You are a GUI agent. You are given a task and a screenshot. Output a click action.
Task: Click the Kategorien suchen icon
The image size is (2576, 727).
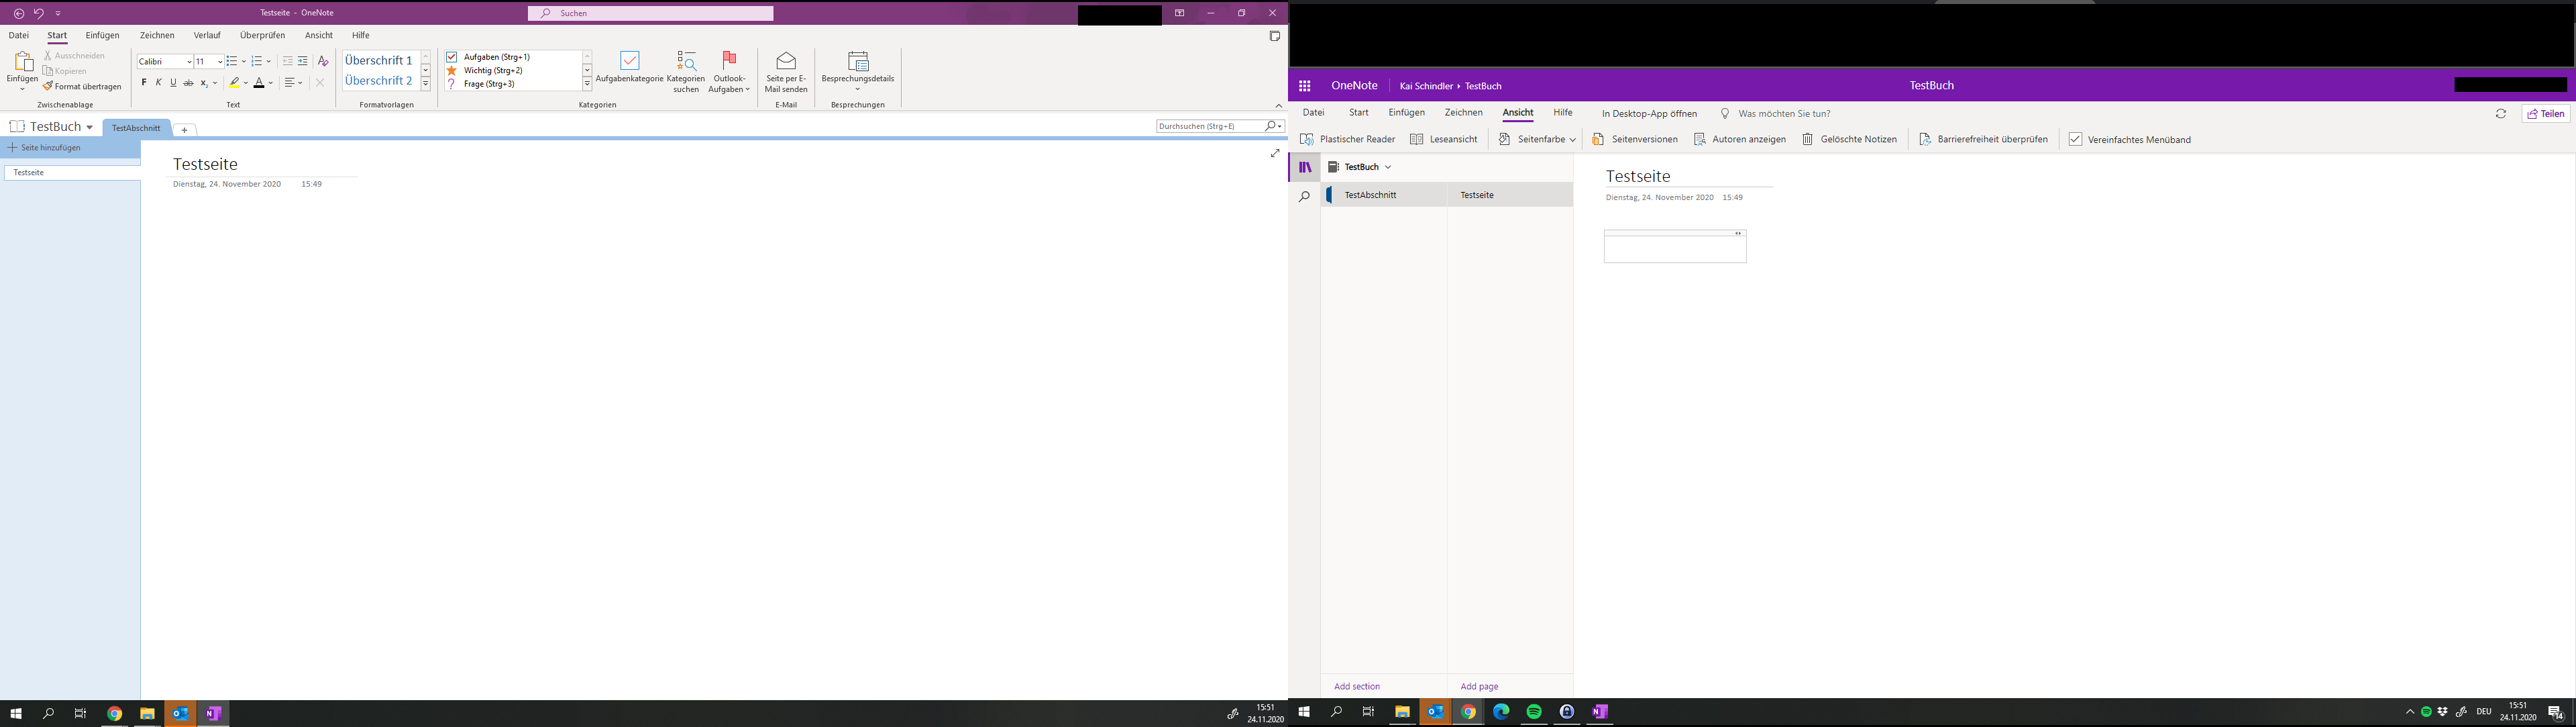686,62
